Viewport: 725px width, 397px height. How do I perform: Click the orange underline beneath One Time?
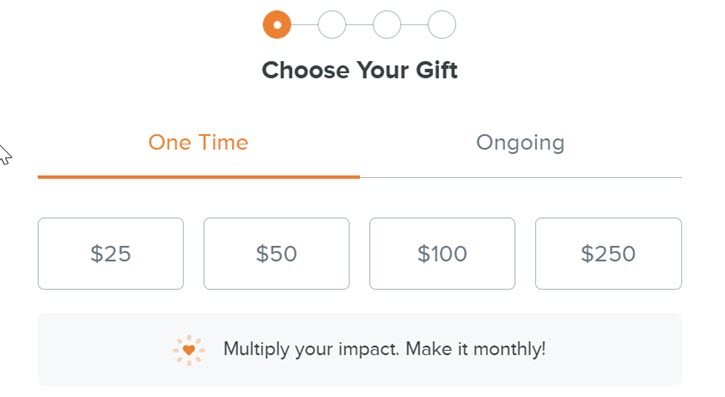click(x=199, y=177)
